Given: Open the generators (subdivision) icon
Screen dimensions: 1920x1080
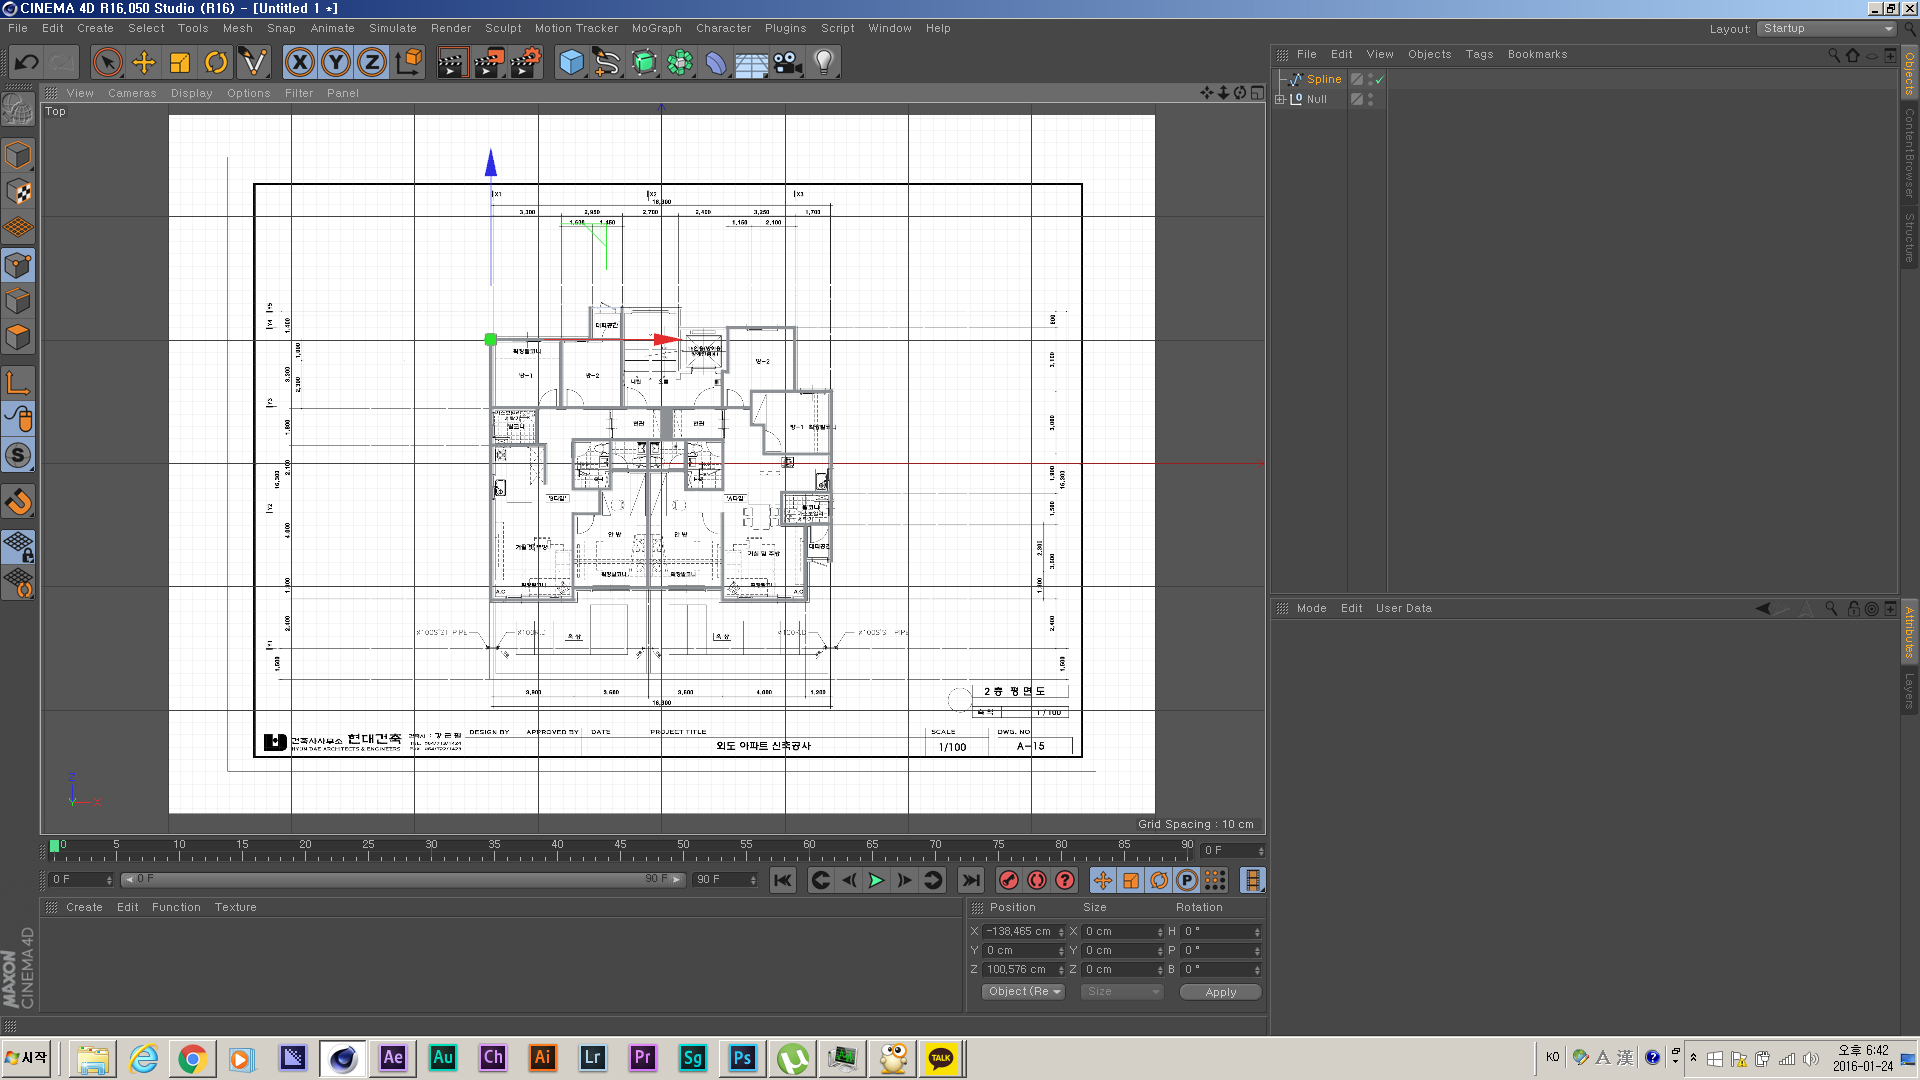Looking at the screenshot, I should tap(644, 62).
